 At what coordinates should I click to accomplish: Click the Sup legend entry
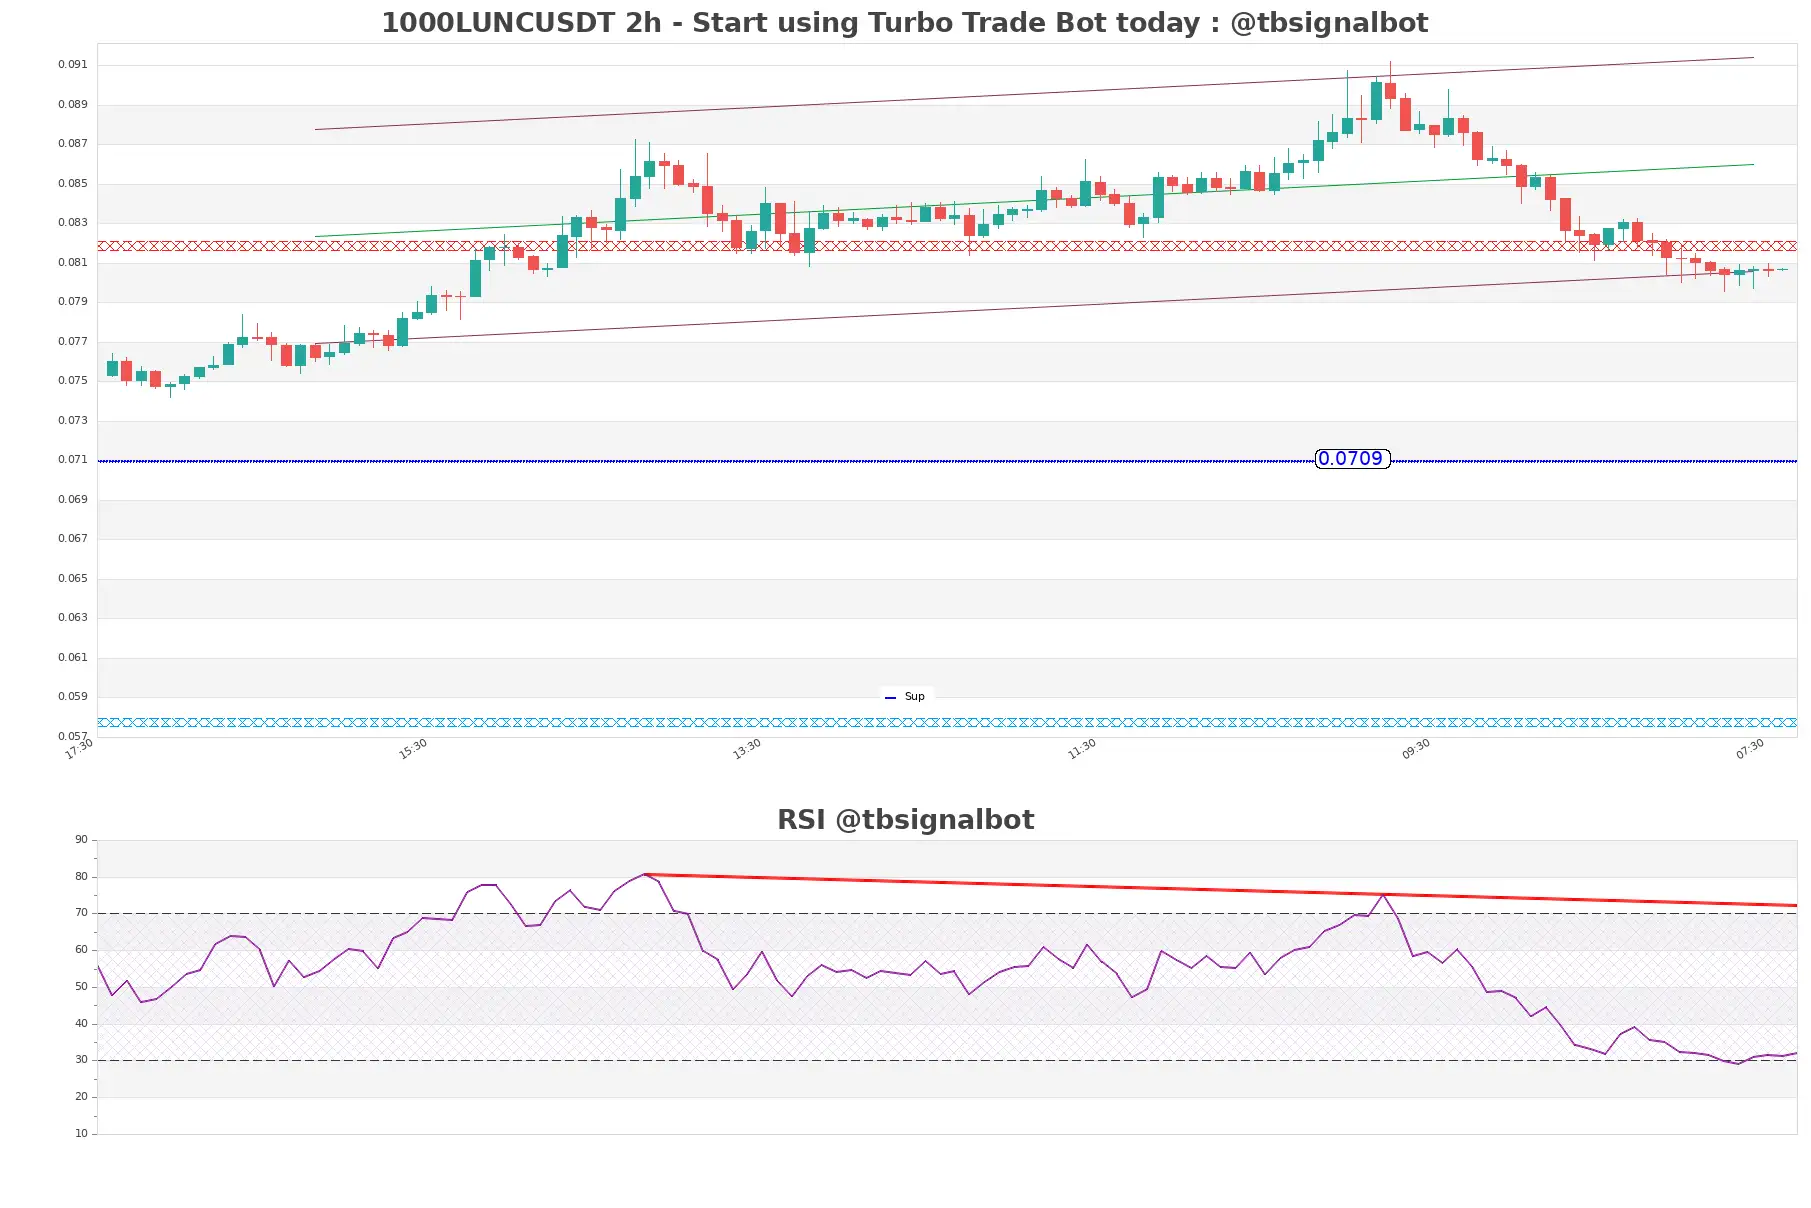tap(905, 697)
